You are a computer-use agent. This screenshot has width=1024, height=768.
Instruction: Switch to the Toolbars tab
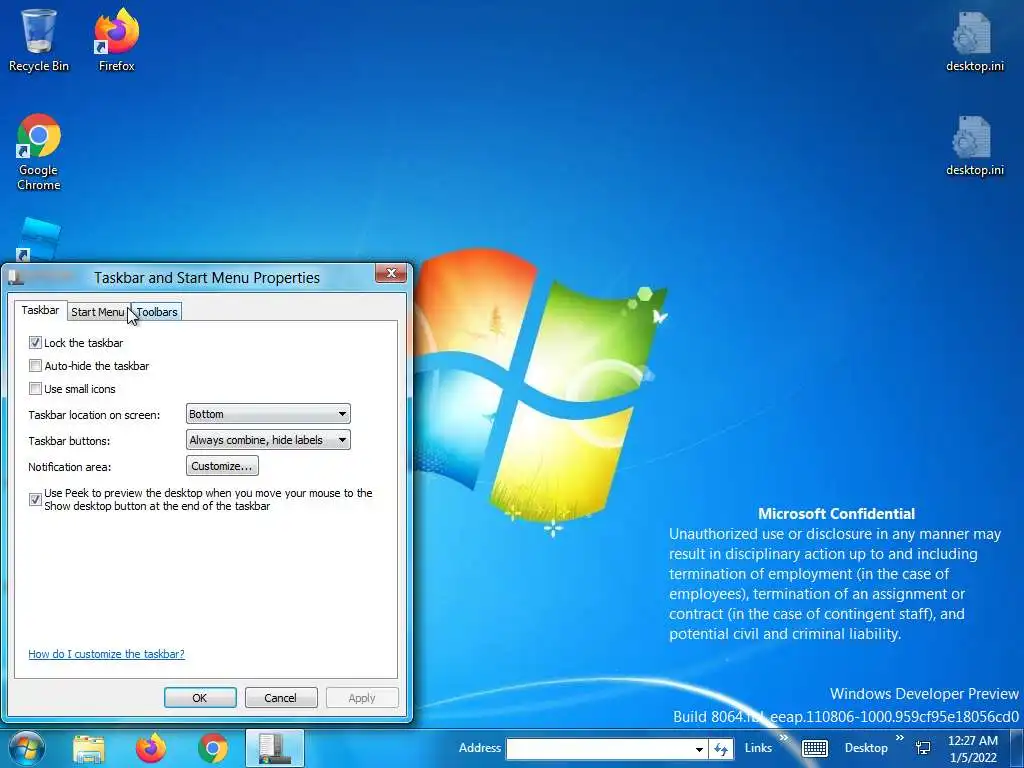click(x=157, y=312)
